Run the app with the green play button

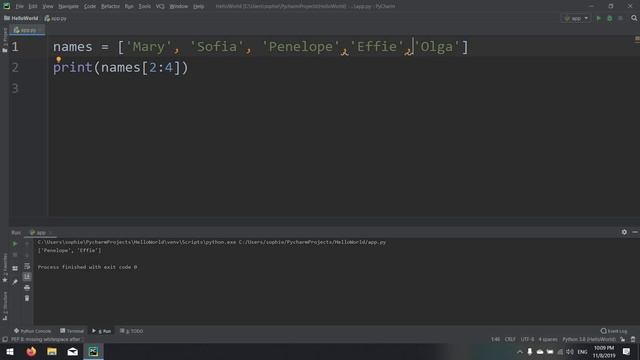[x=598, y=18]
